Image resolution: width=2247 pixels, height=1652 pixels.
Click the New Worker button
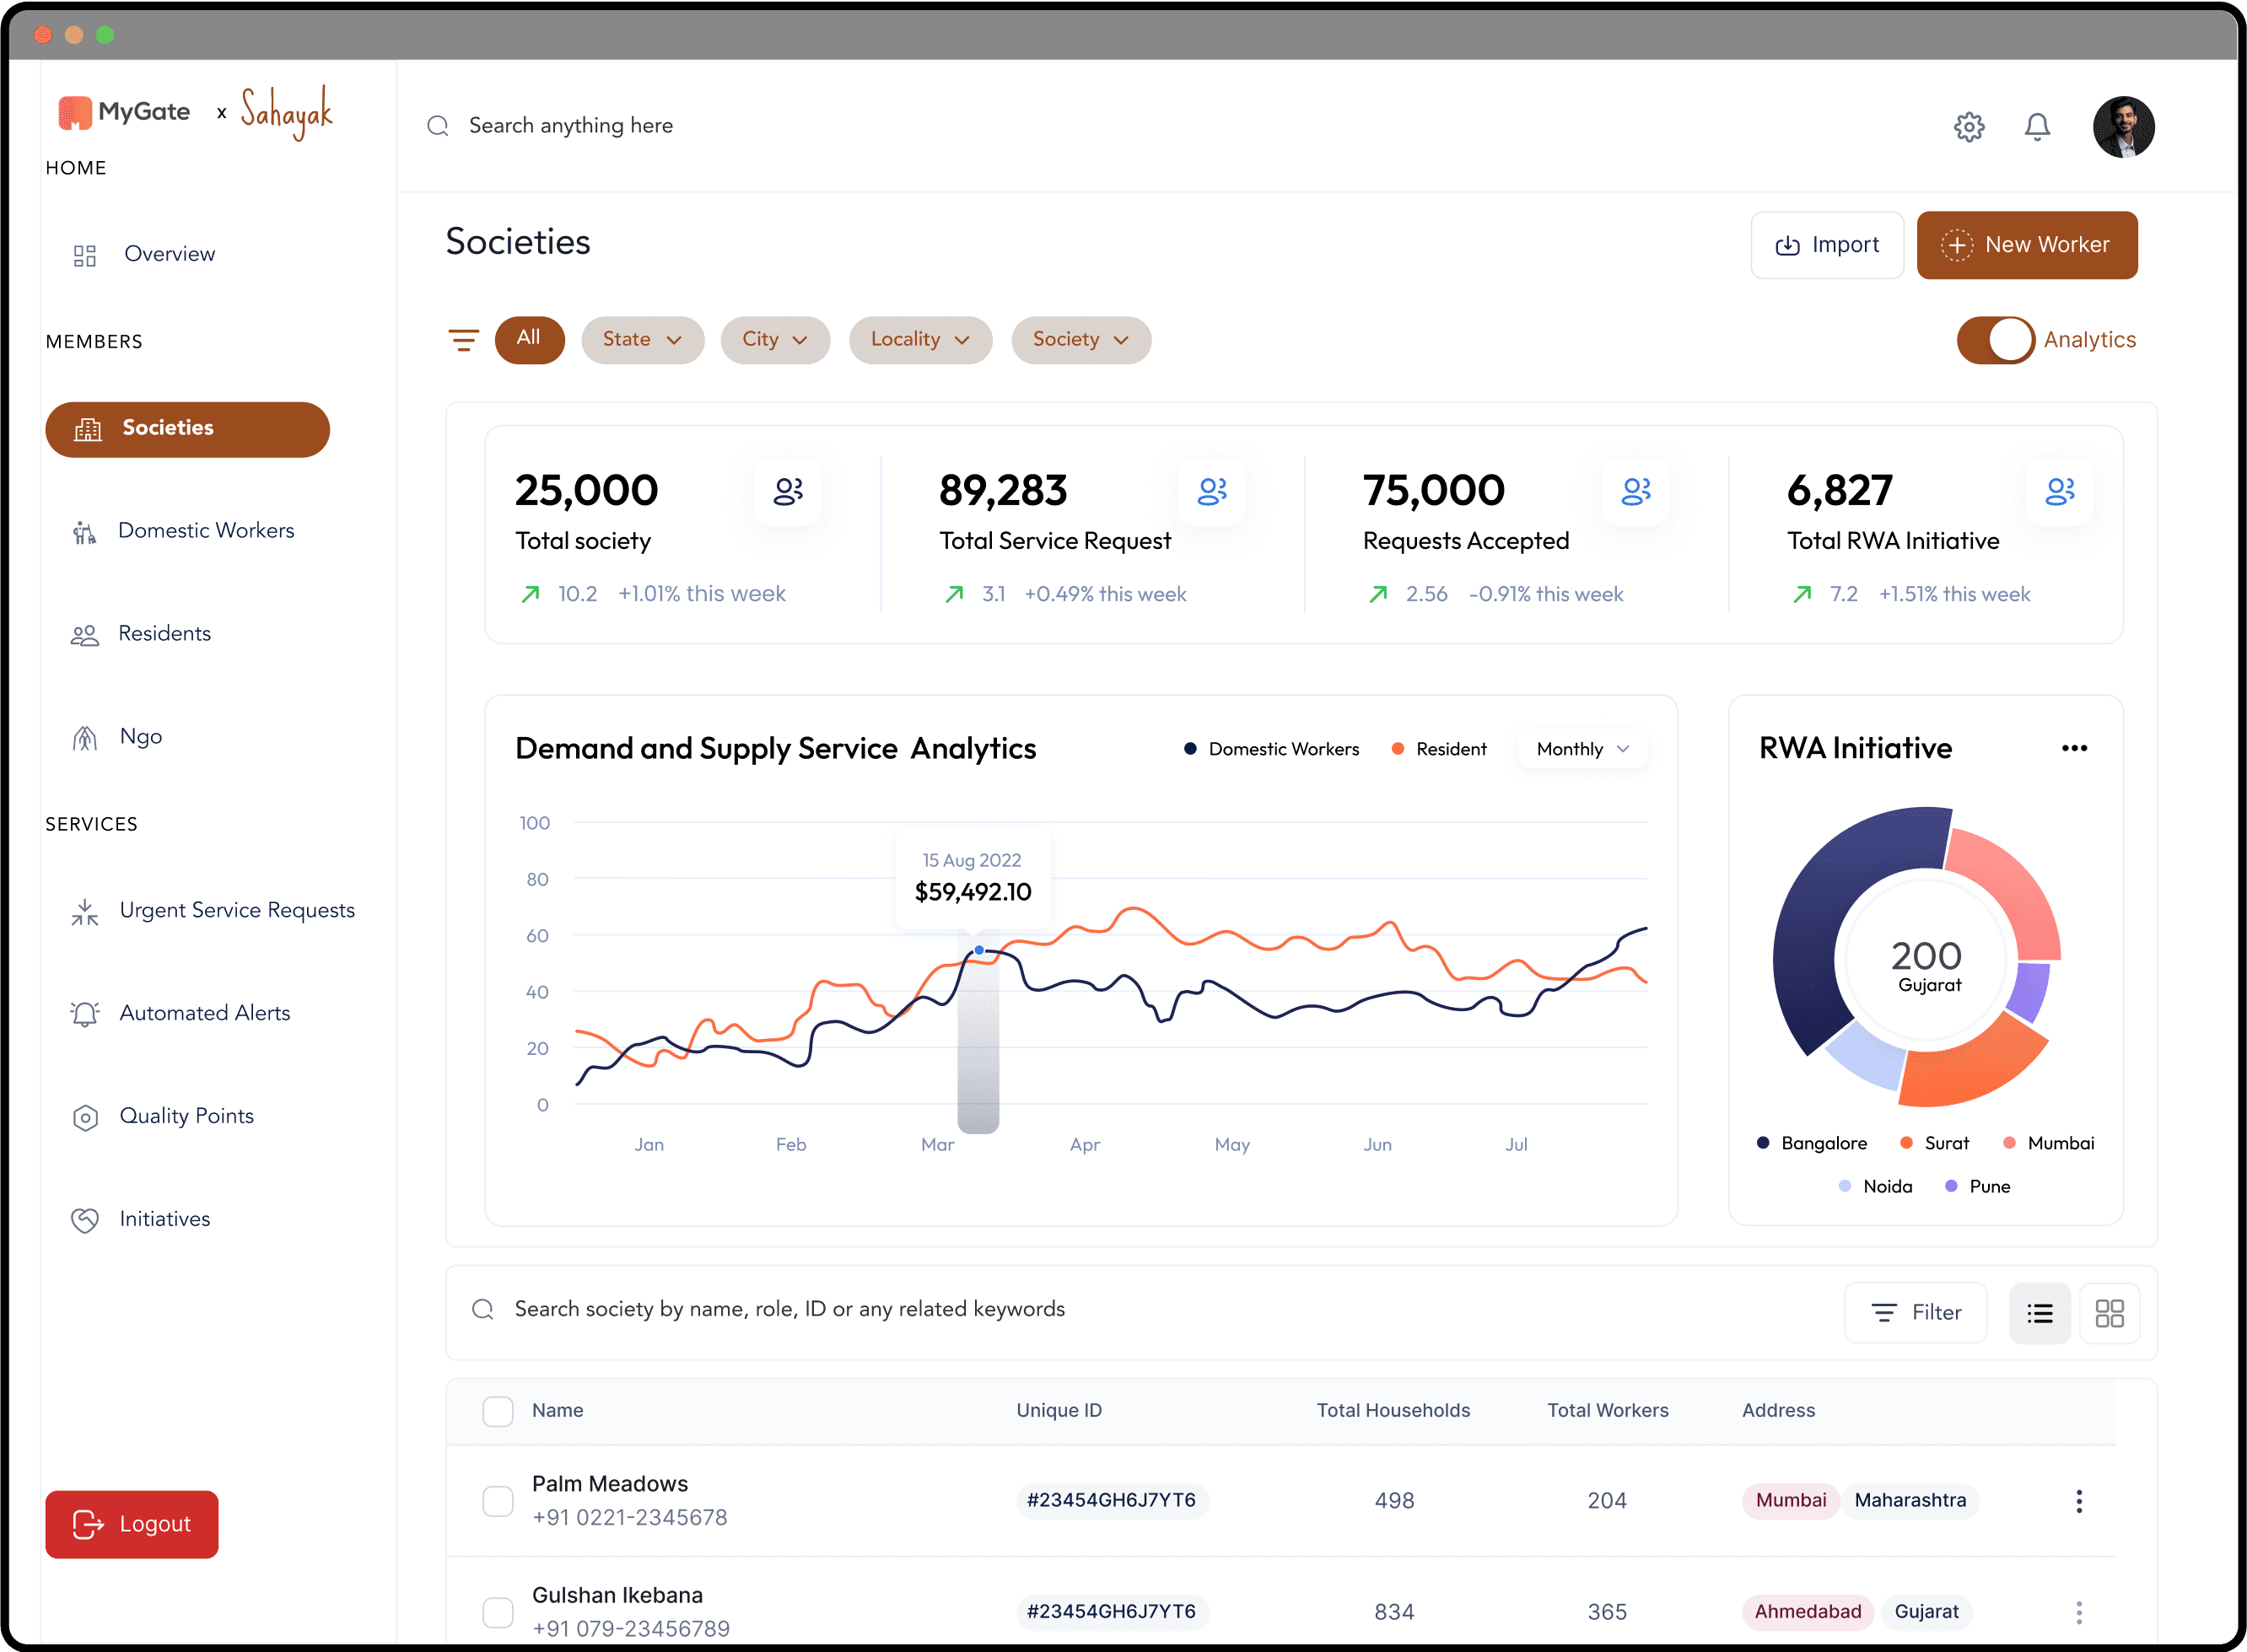tap(2026, 245)
